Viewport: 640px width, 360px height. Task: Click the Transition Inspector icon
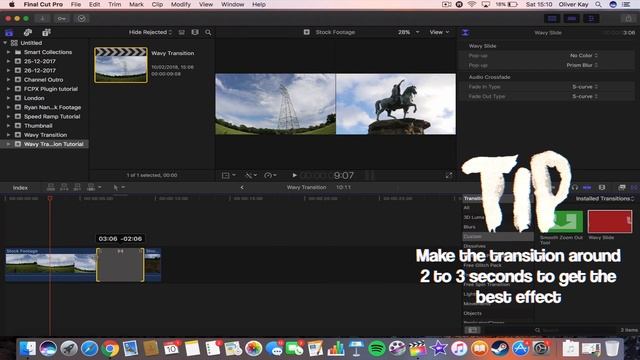click(x=465, y=33)
